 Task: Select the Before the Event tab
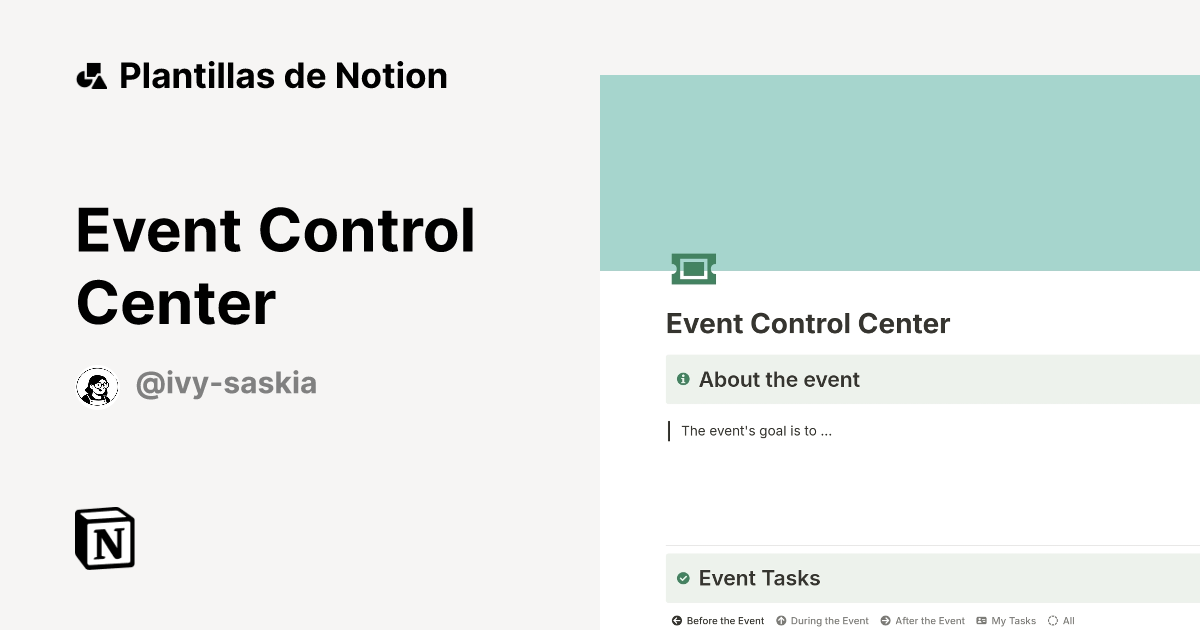[718, 621]
